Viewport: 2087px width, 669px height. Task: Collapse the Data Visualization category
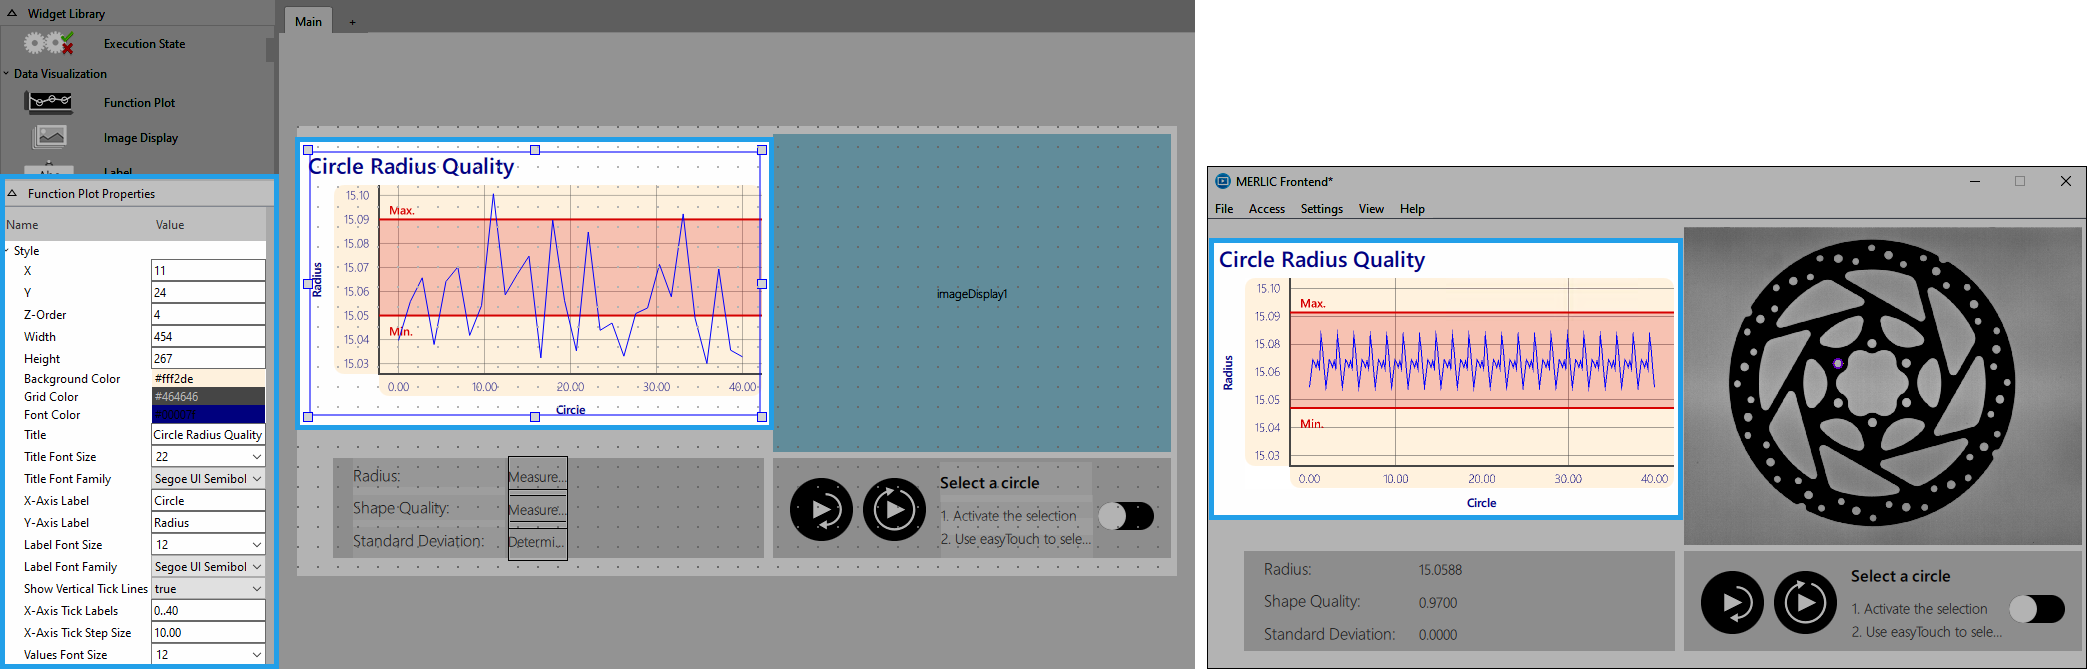(x=6, y=73)
